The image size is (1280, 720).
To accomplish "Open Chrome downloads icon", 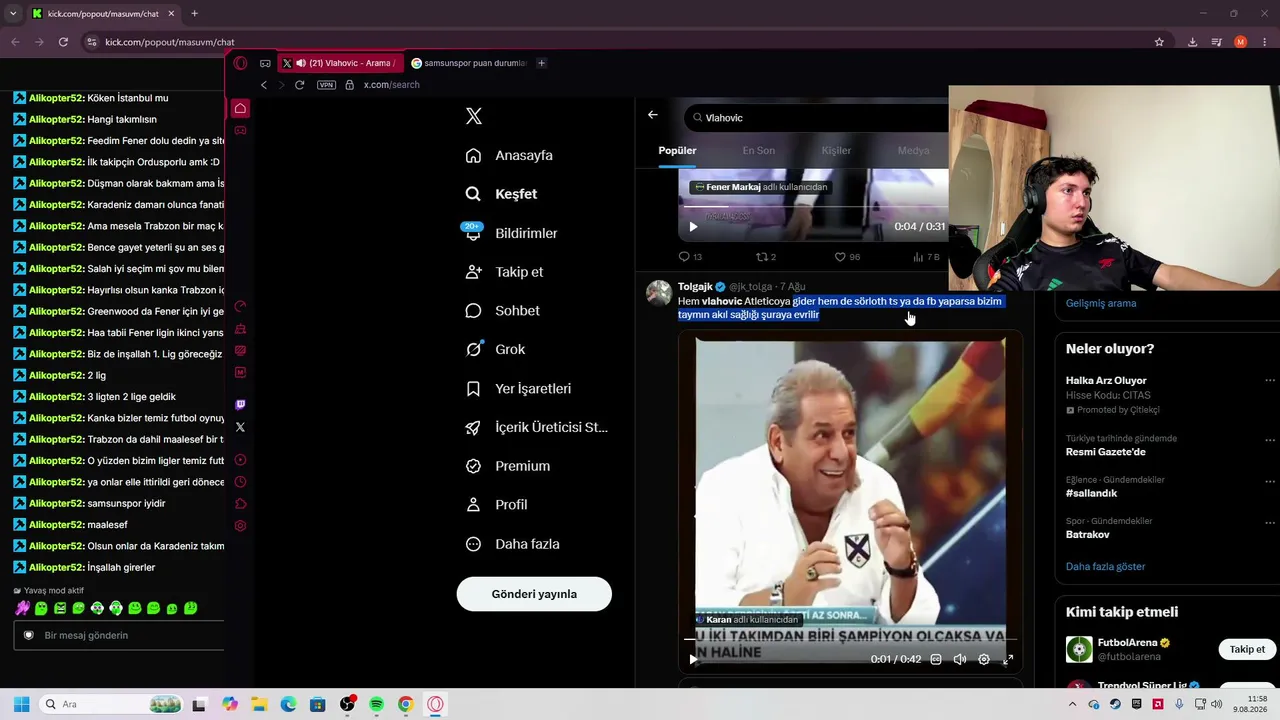I will [1192, 42].
